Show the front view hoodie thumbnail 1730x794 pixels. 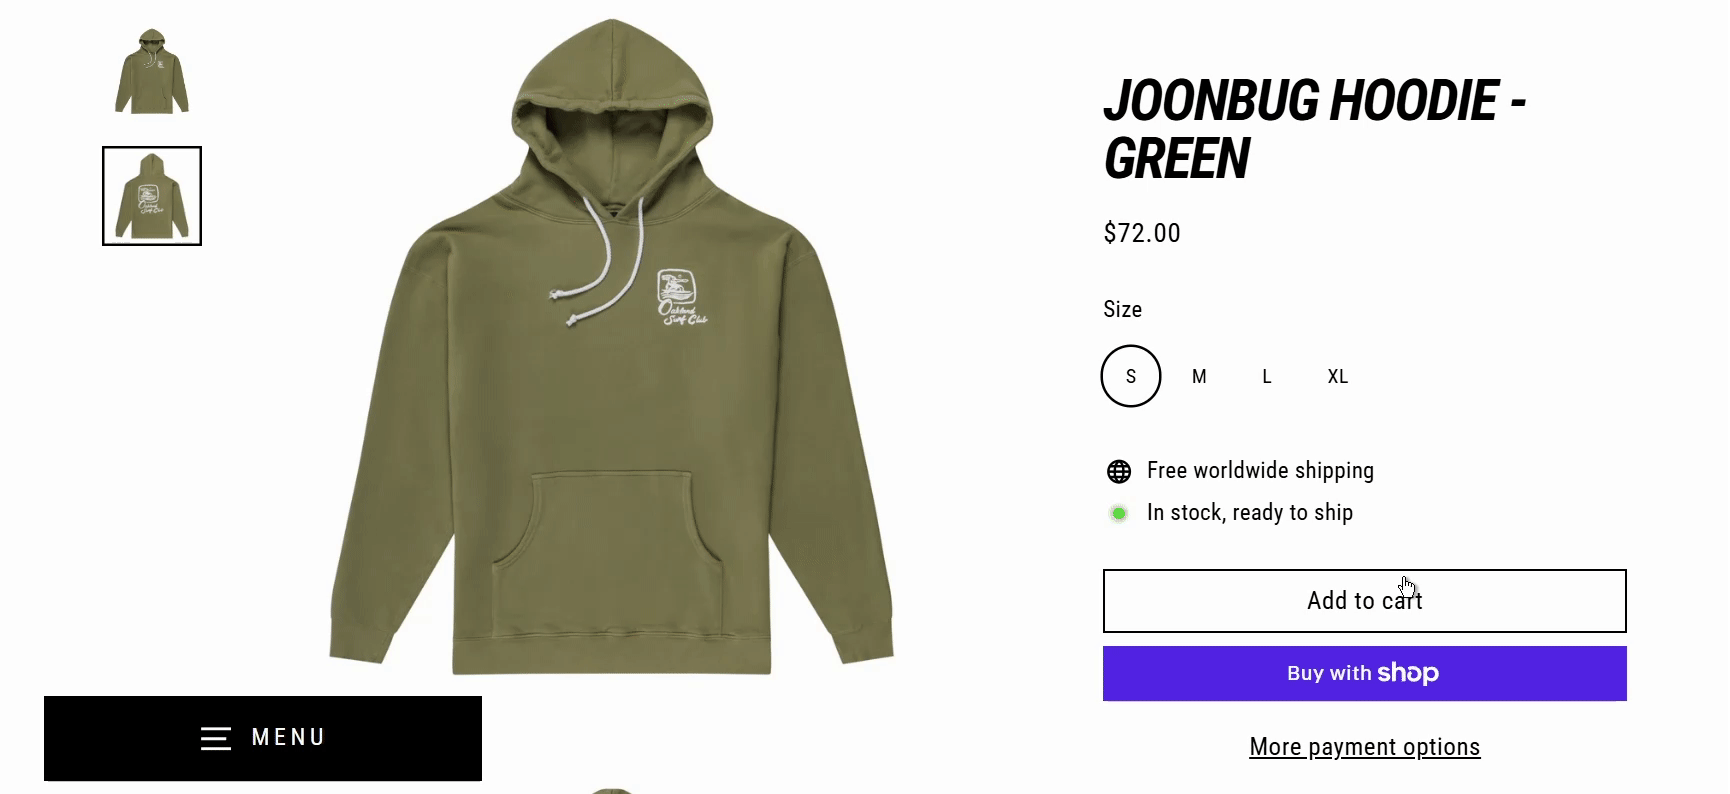click(152, 72)
